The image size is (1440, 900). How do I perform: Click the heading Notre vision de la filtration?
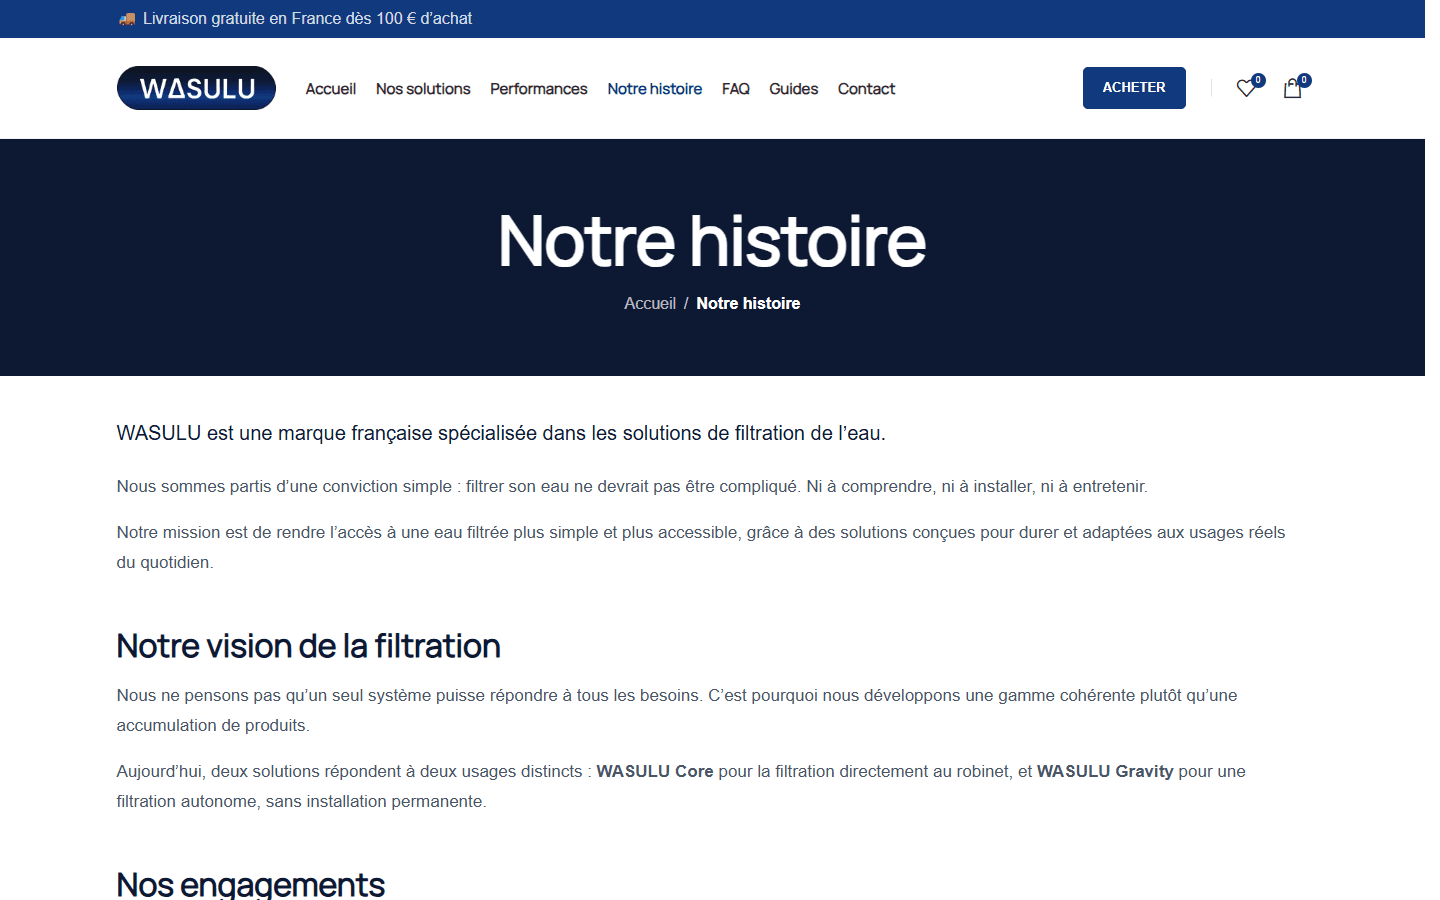(308, 646)
